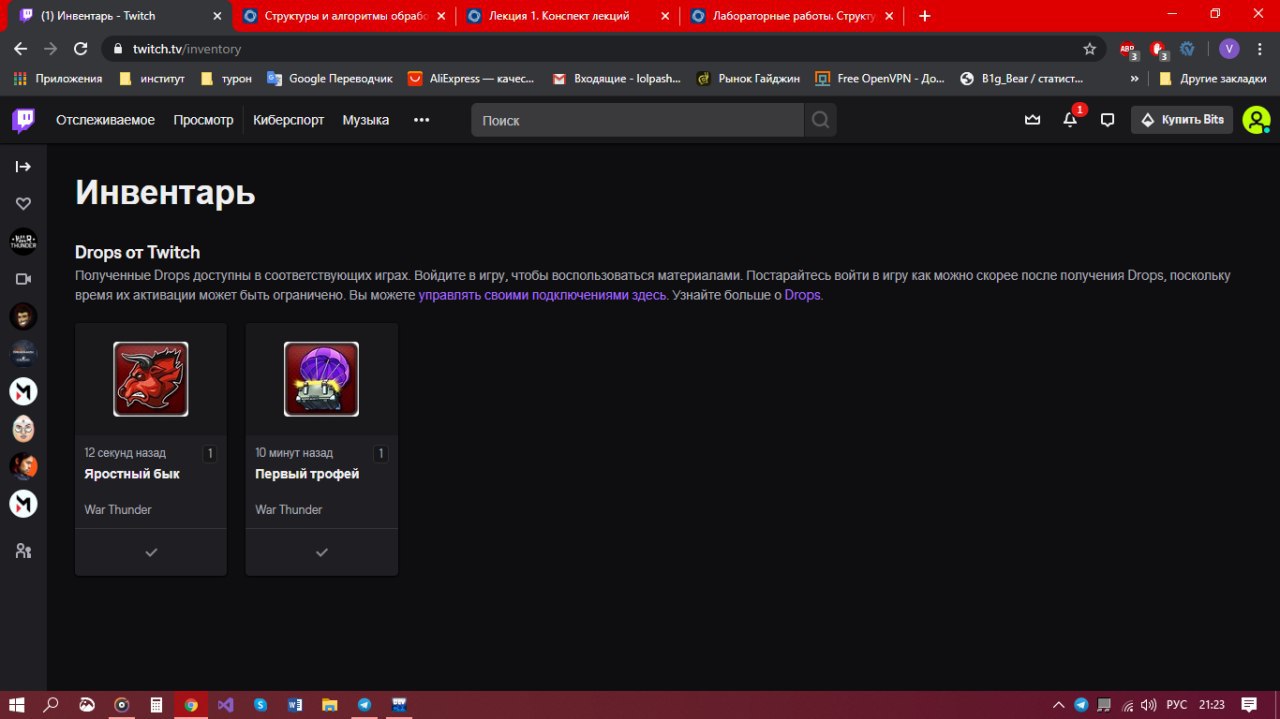Open Google Переводчик bookmark
This screenshot has height=719, width=1280.
330,78
